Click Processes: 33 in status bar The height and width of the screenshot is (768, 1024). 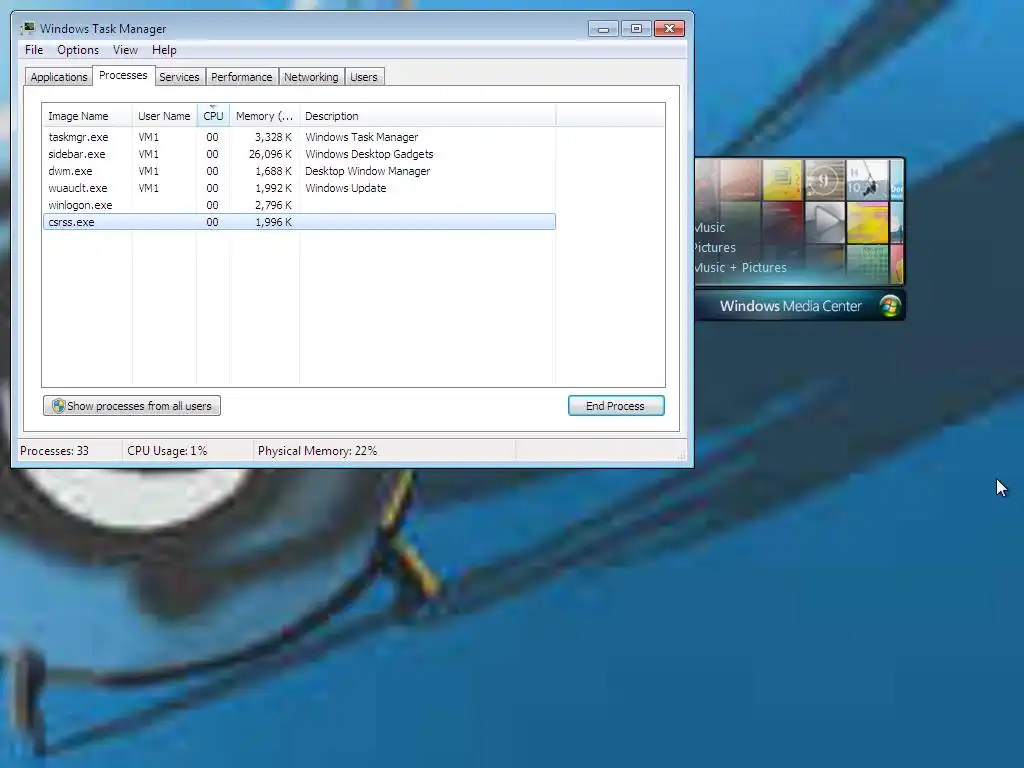coord(54,451)
